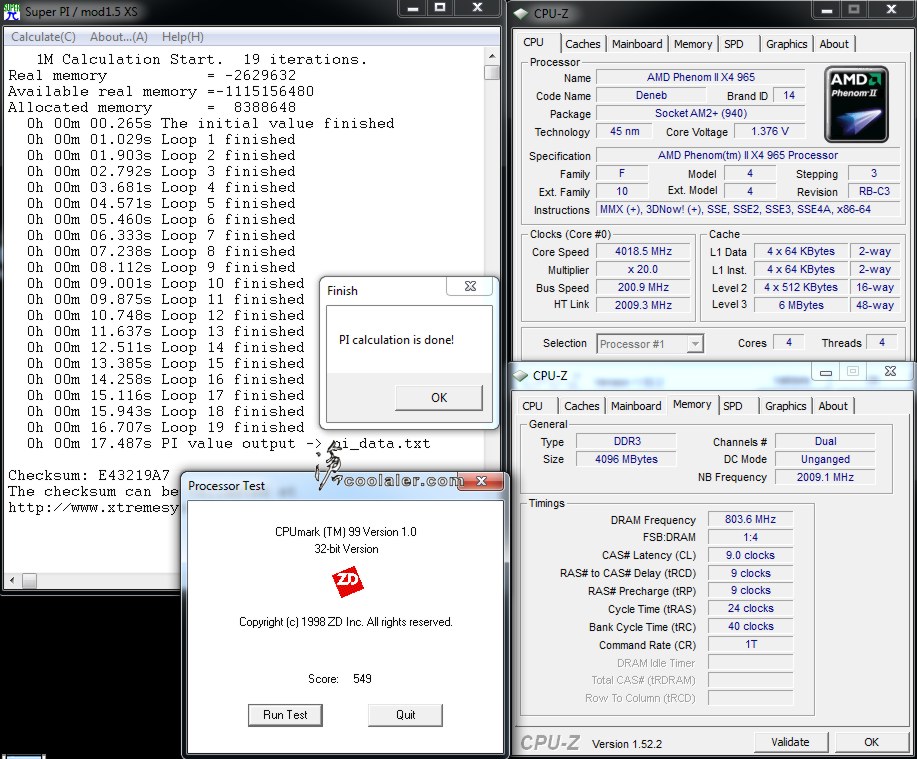The image size is (917, 759).
Task: Click Quit in the Processor Test dialog
Action: (405, 715)
